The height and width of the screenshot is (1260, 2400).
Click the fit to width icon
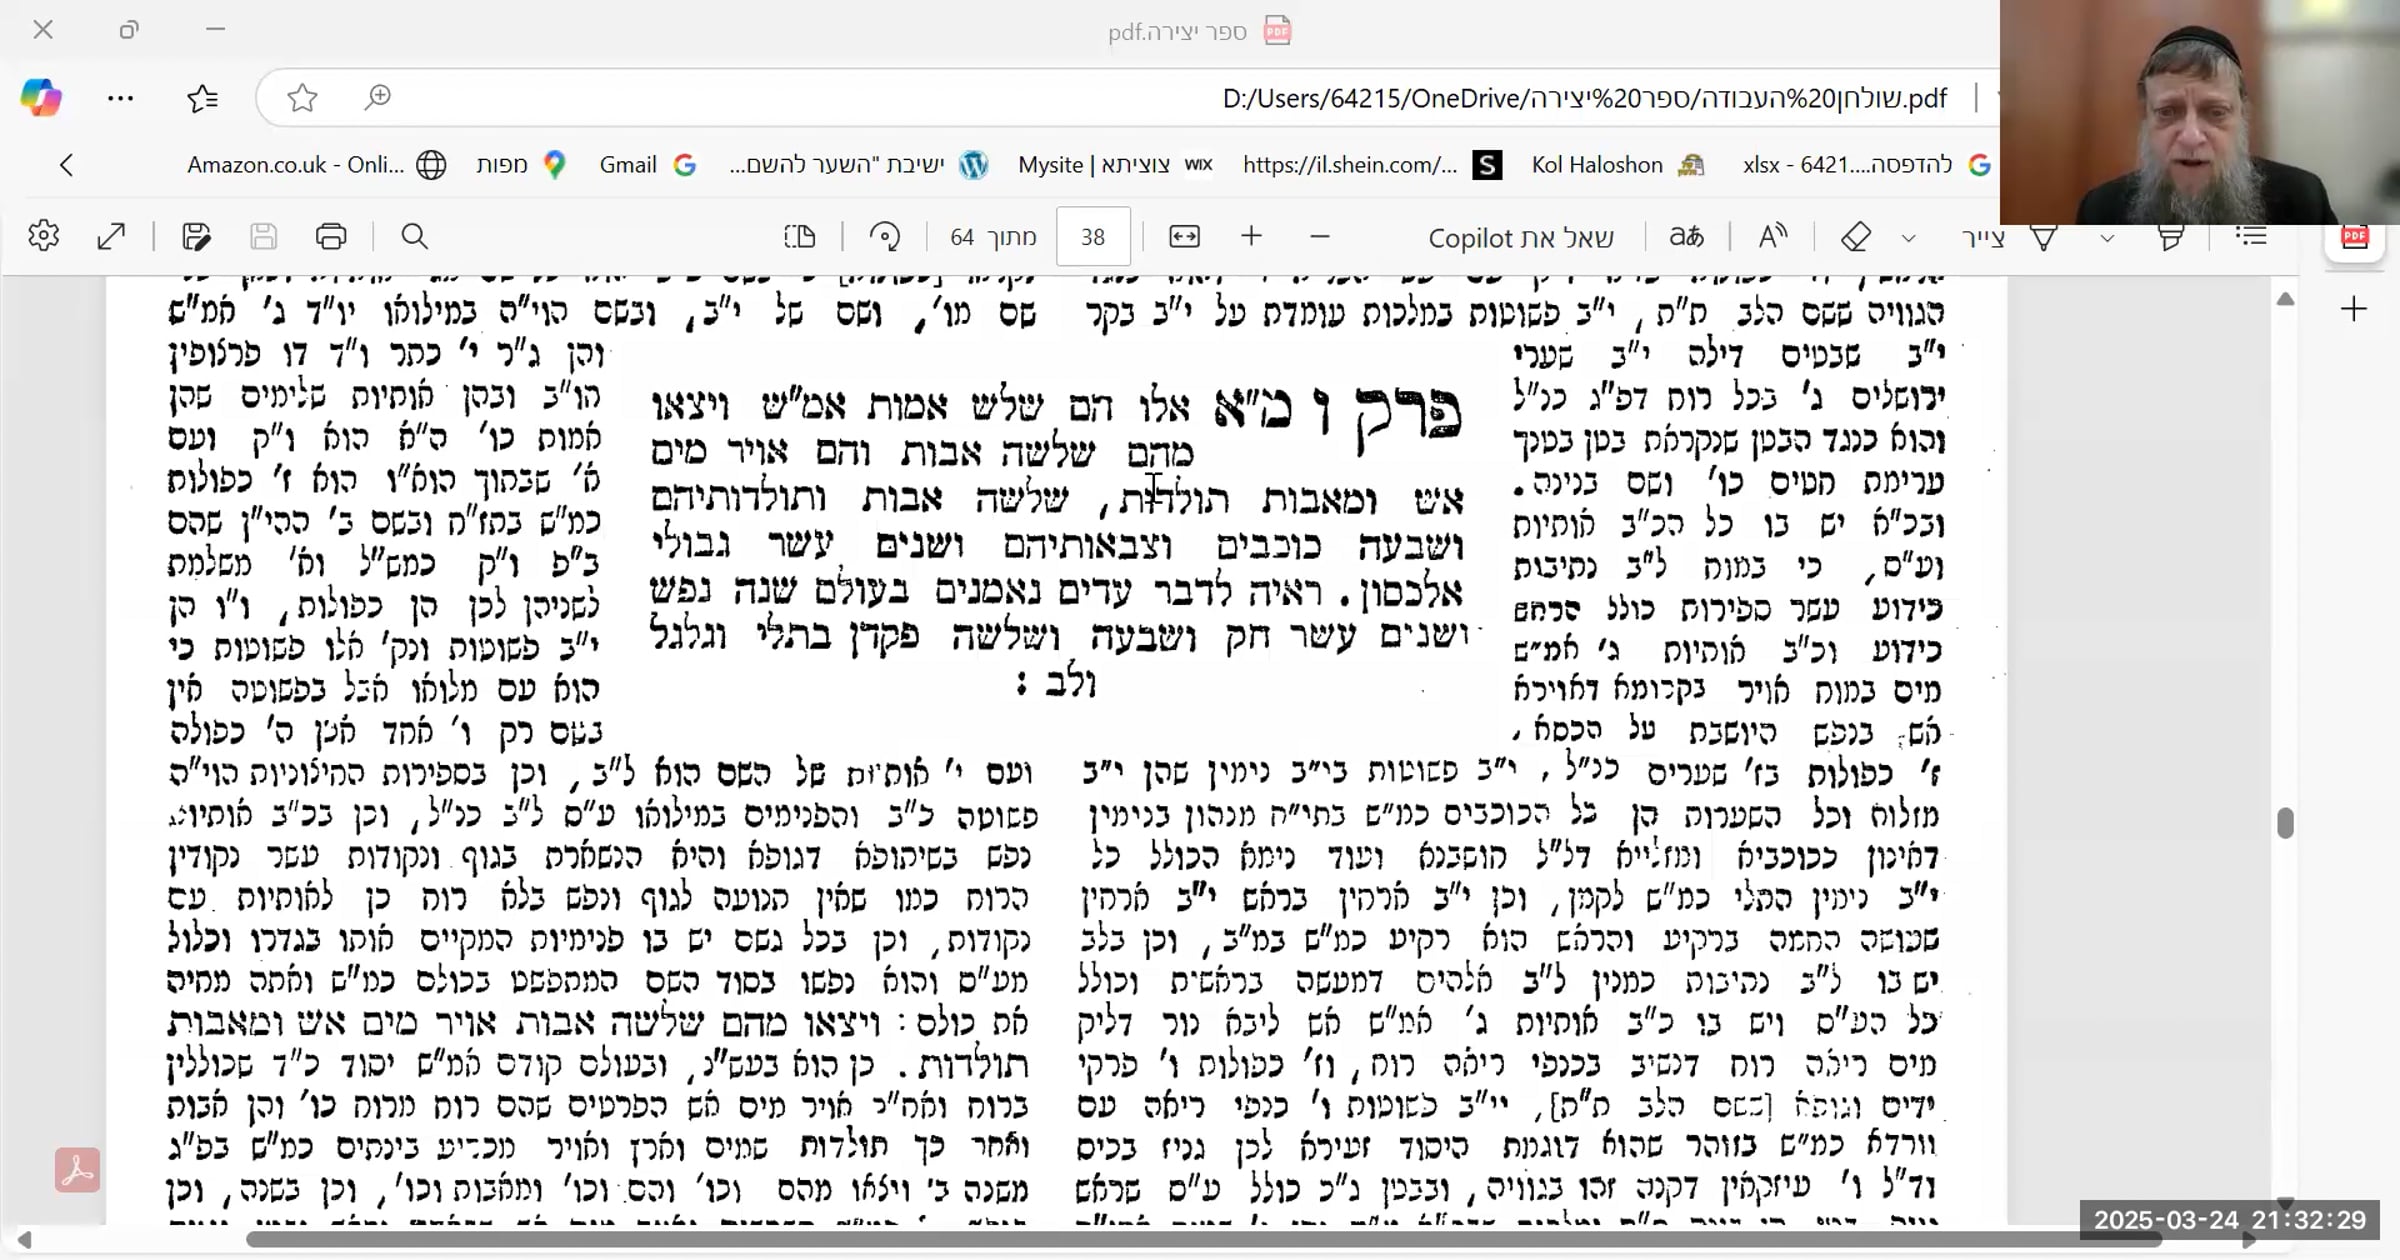1184,236
